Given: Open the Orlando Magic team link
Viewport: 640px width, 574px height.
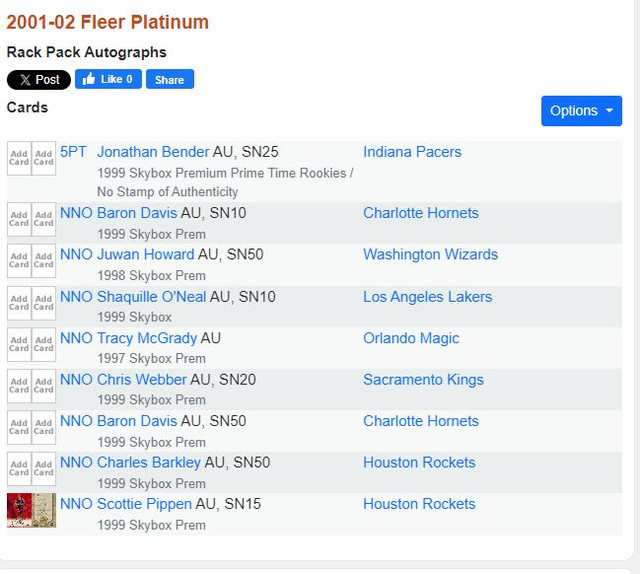Looking at the screenshot, I should [x=411, y=338].
